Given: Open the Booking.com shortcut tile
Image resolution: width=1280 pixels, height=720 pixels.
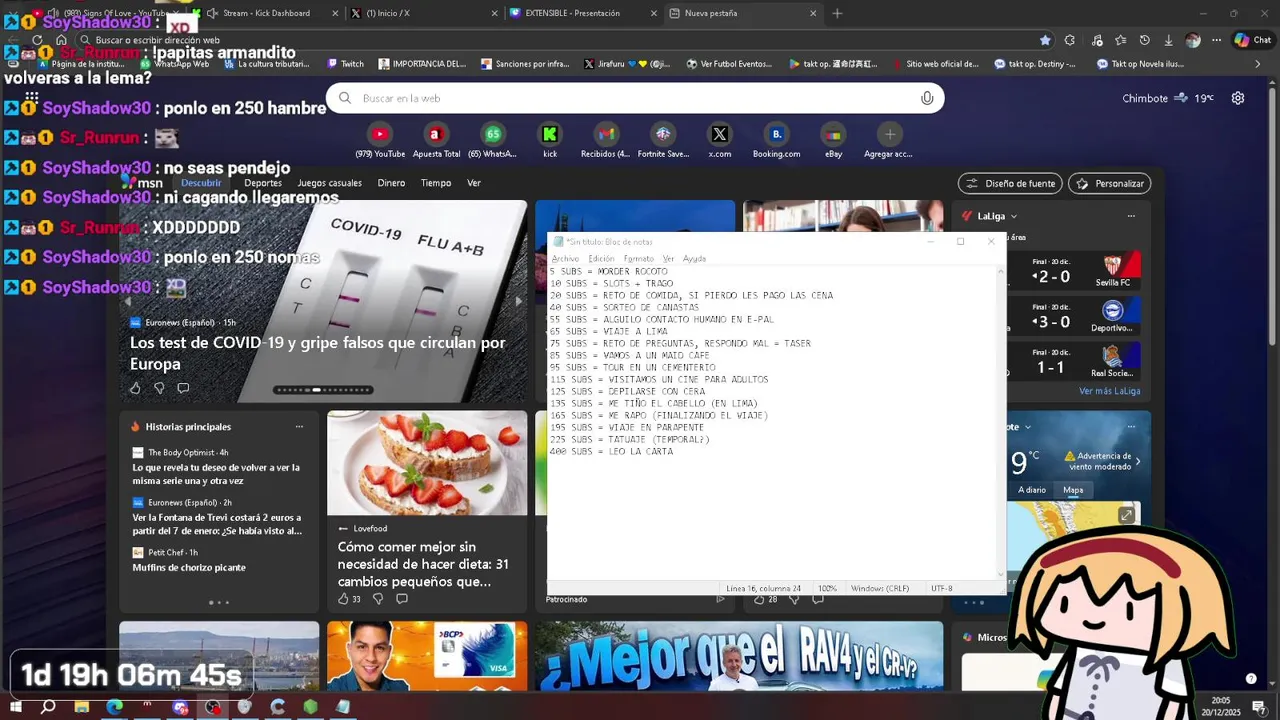Looking at the screenshot, I should (x=777, y=141).
